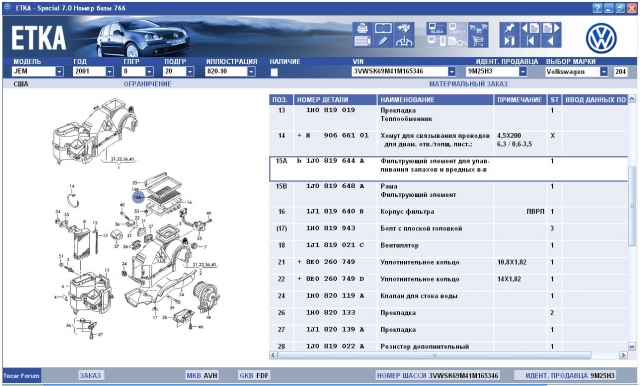The image size is (640, 386).
Task: Click the printer icon in the toolbar
Action: tap(362, 28)
